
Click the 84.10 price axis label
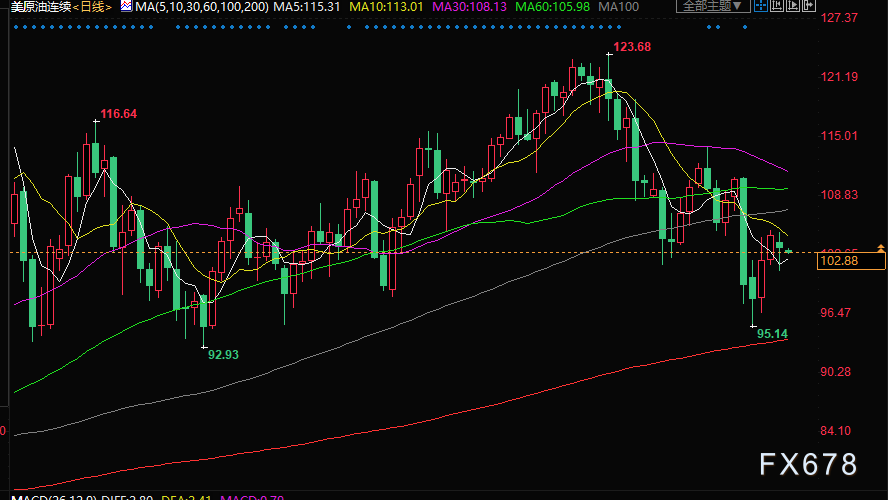835,431
